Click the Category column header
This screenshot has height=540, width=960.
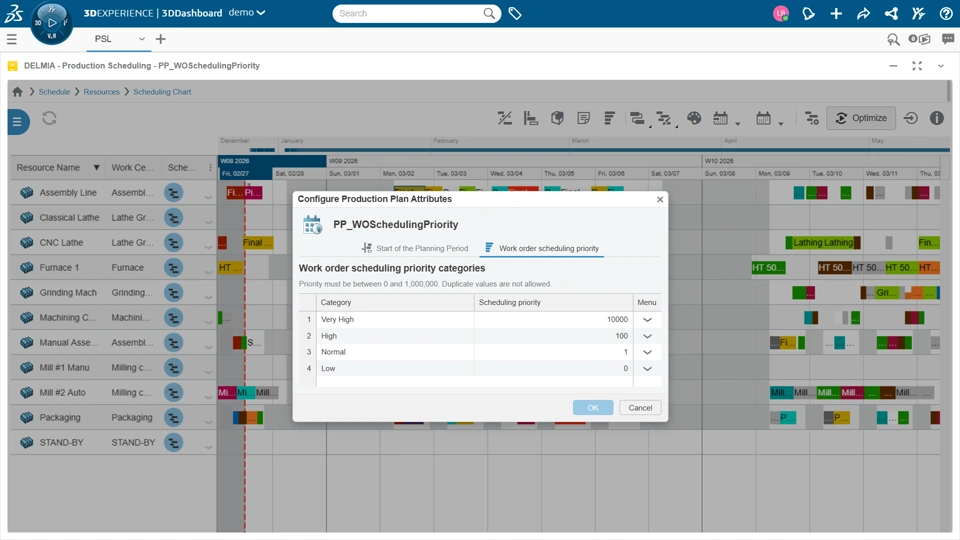point(395,302)
